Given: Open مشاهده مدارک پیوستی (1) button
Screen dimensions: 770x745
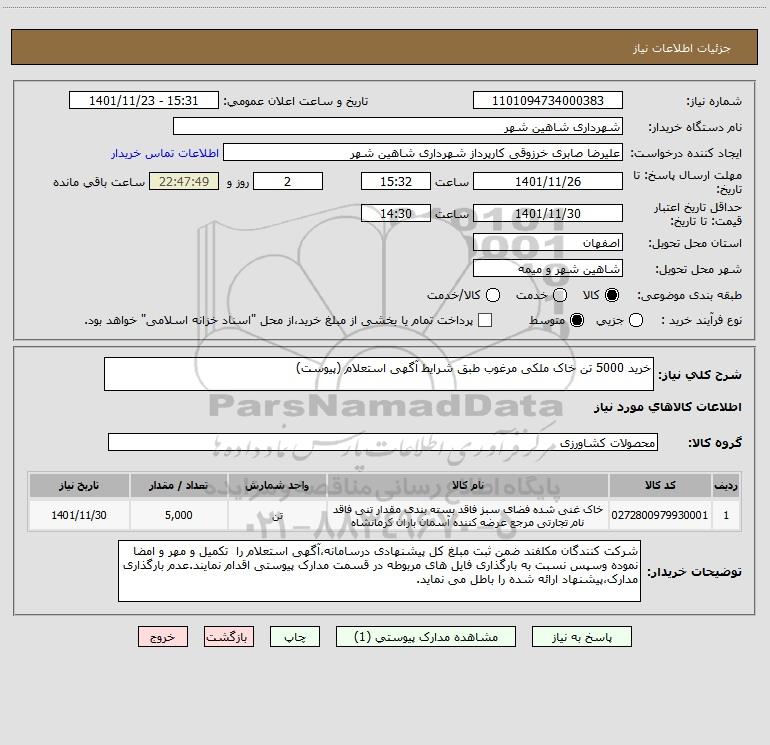Looking at the screenshot, I should pos(426,637).
